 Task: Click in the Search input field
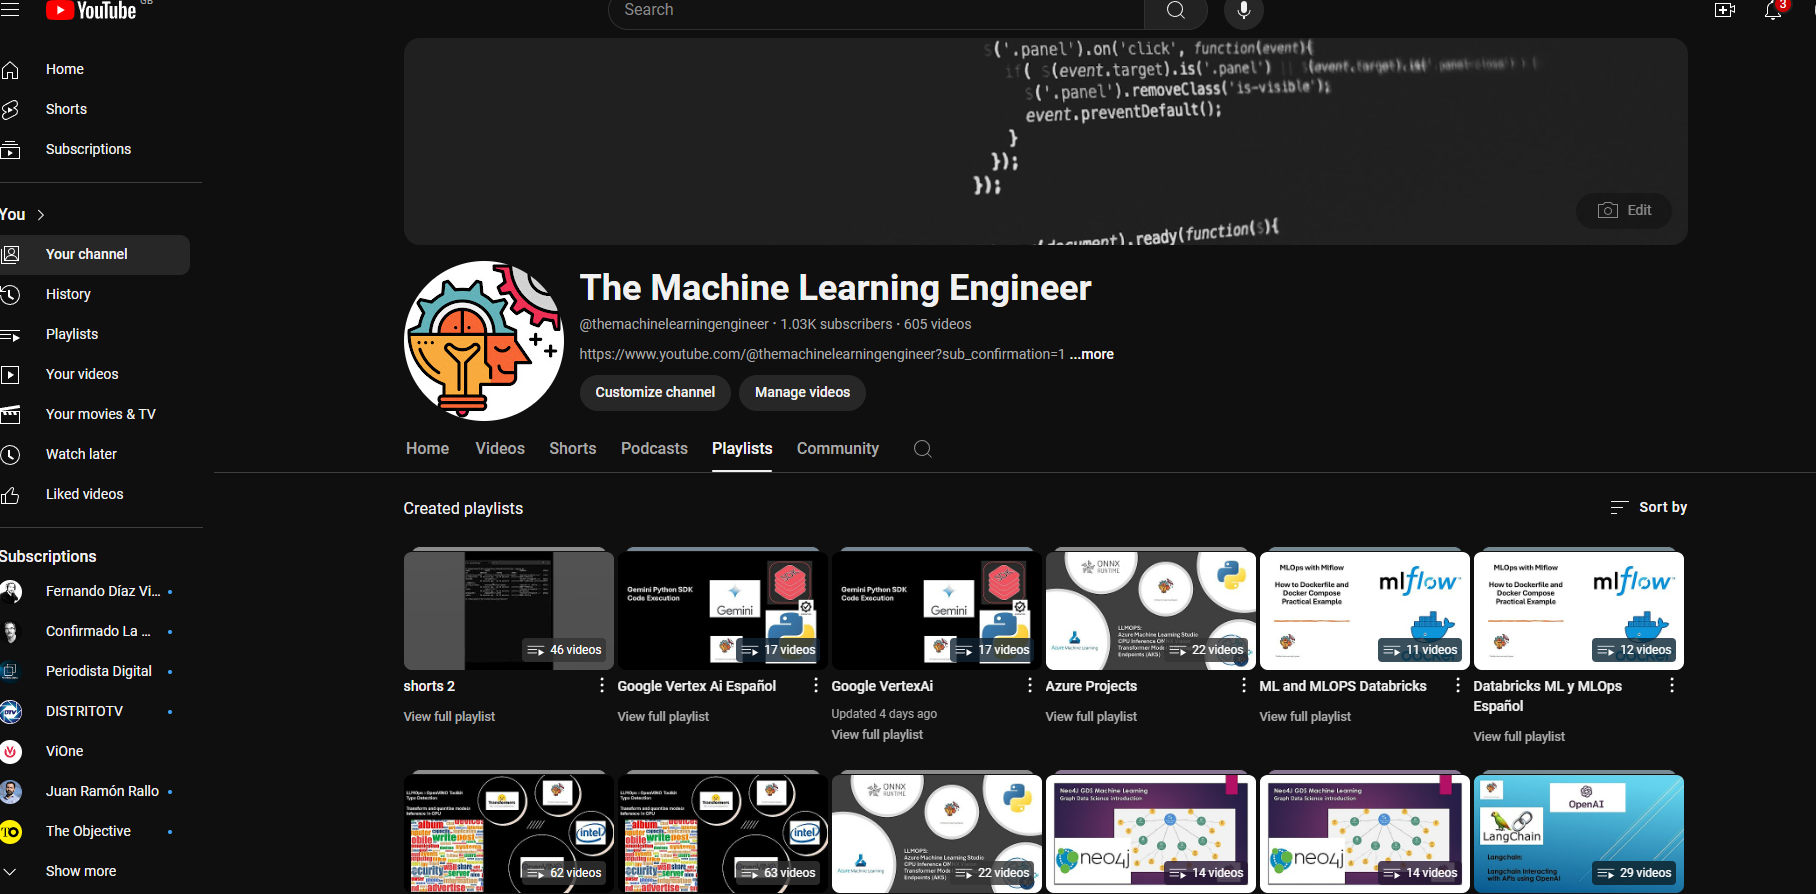(876, 11)
